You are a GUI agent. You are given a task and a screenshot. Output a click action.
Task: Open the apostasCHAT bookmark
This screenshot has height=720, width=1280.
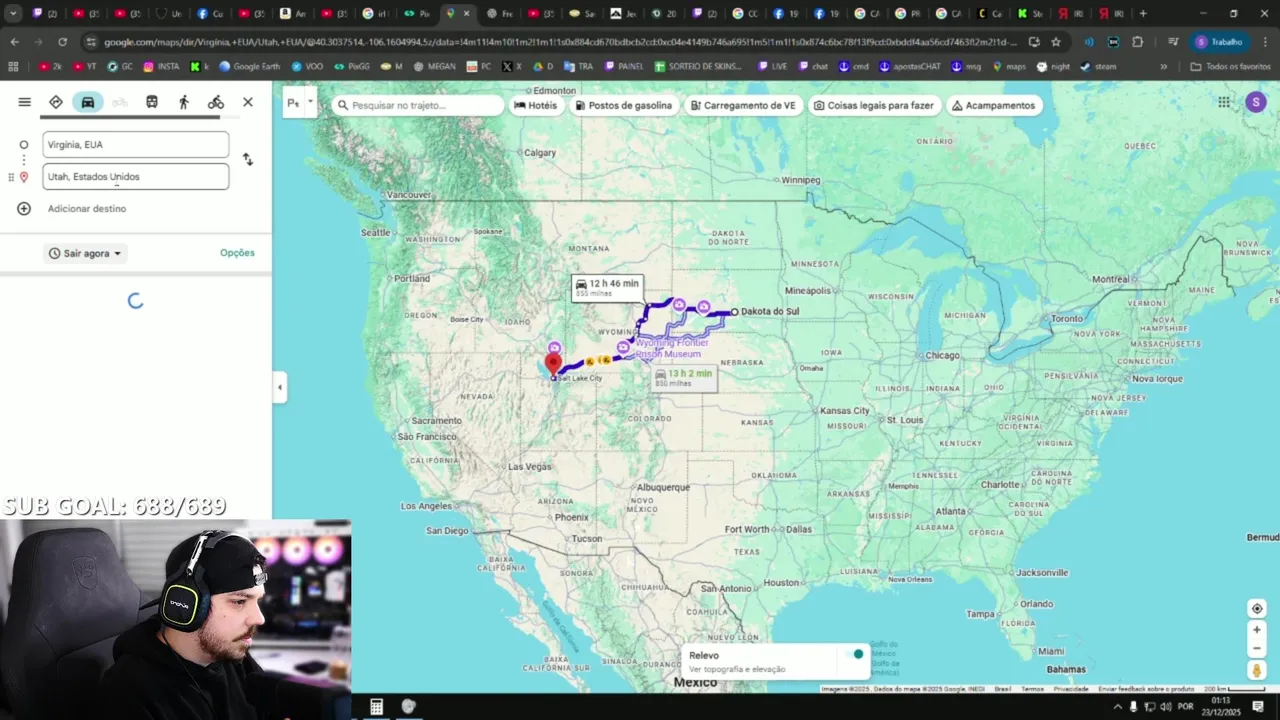tap(909, 66)
